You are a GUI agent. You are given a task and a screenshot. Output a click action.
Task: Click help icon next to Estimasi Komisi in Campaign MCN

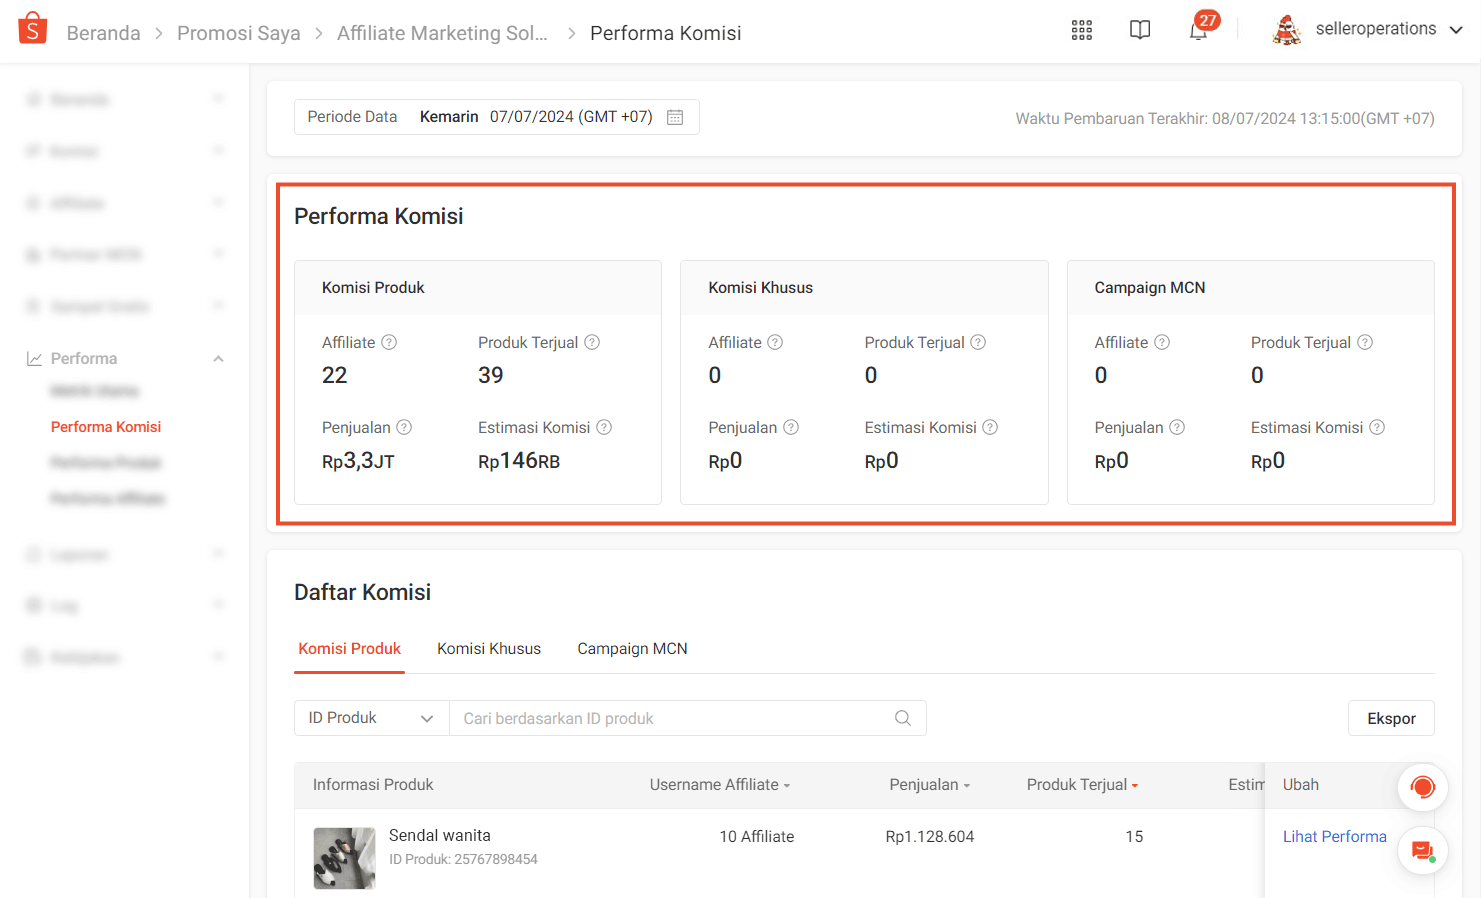pos(1377,427)
